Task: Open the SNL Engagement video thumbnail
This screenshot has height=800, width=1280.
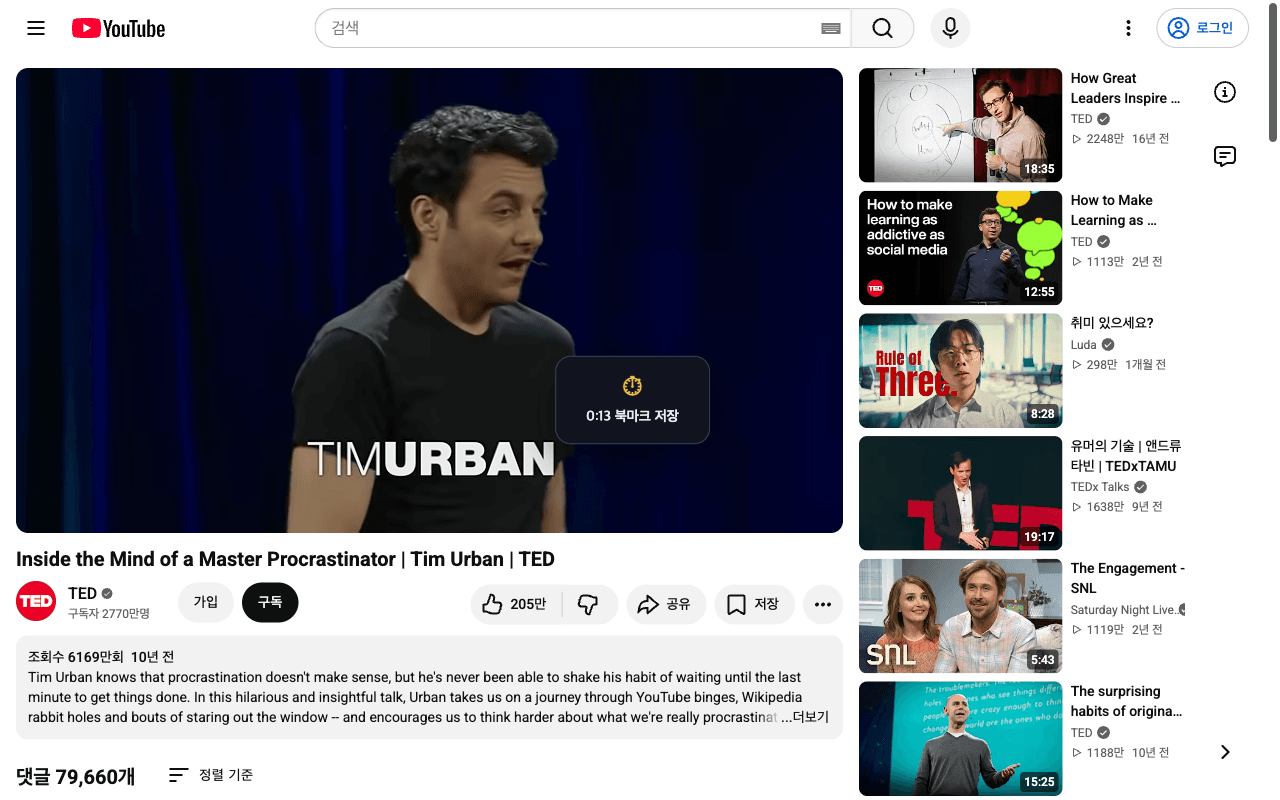Action: coord(960,616)
